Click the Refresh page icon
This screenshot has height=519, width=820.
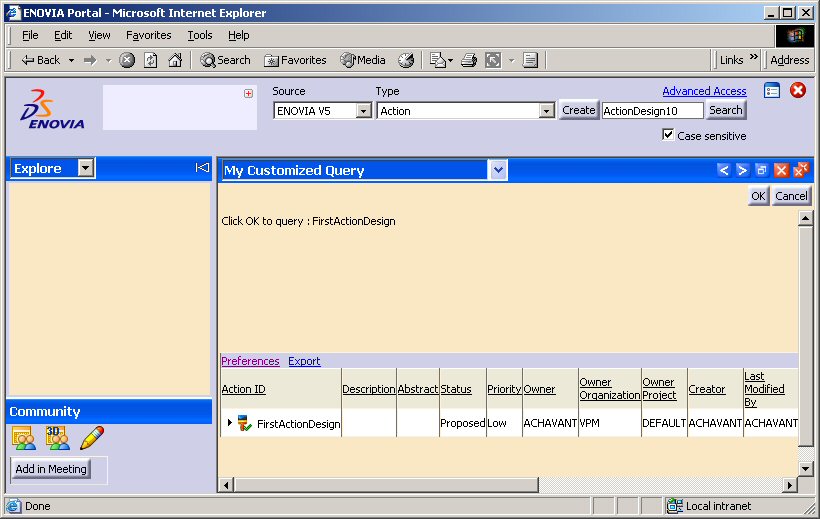[151, 60]
